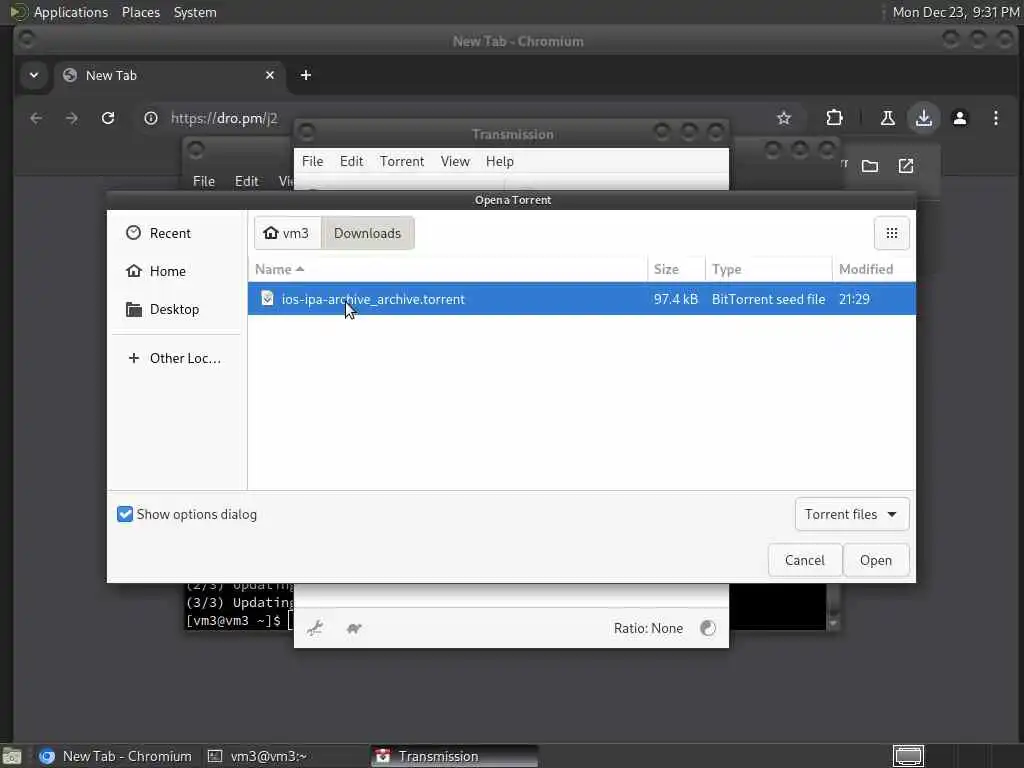Viewport: 1024px width, 768px height.
Task: Open Chromium downloads icon
Action: [923, 118]
